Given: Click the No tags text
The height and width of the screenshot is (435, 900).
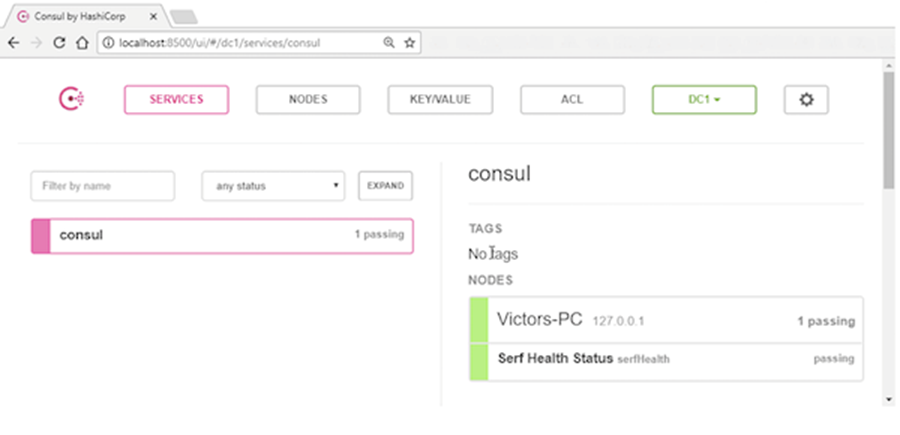Looking at the screenshot, I should 493,254.
